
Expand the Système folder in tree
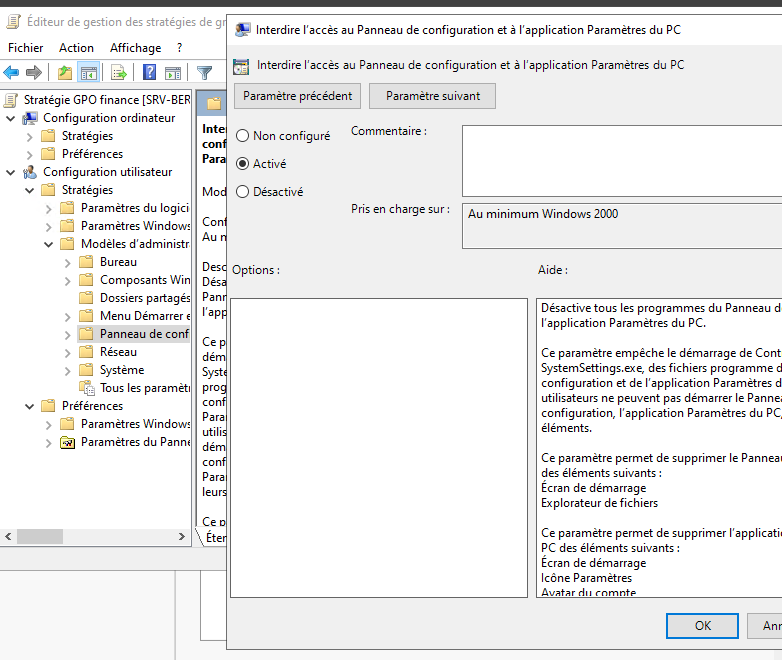[67, 370]
